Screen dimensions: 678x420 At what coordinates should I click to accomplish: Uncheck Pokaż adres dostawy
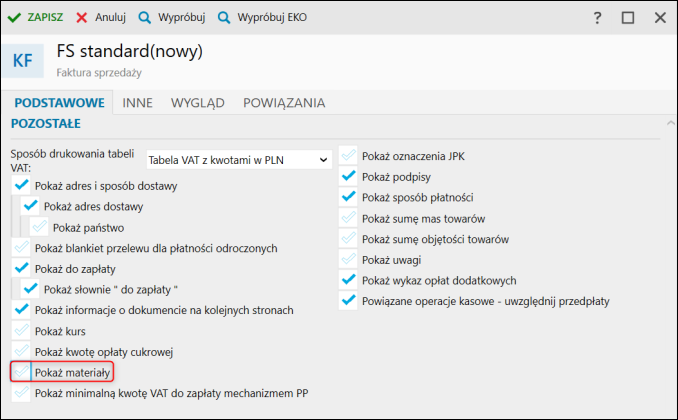coord(30,206)
